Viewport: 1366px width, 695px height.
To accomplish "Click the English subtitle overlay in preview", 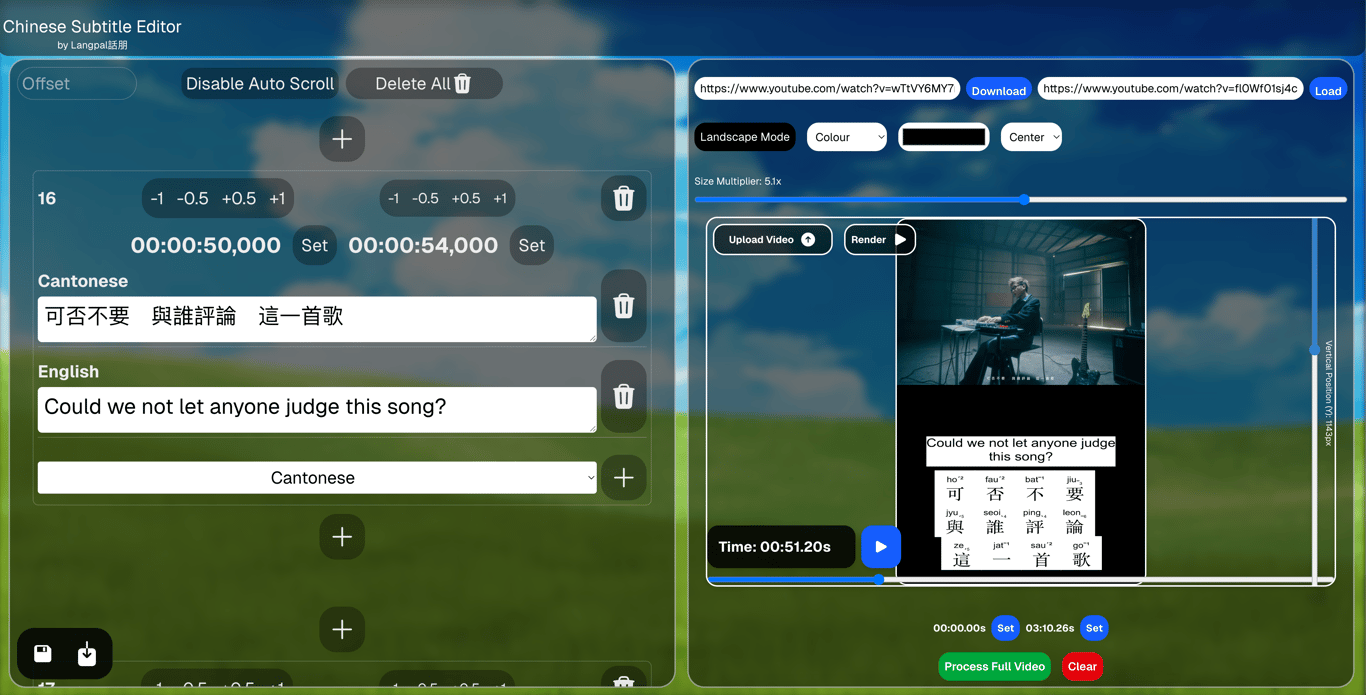I will tap(1021, 450).
